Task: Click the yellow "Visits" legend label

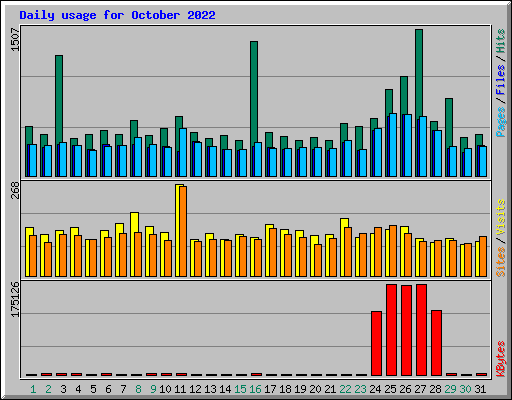Action: coord(500,218)
